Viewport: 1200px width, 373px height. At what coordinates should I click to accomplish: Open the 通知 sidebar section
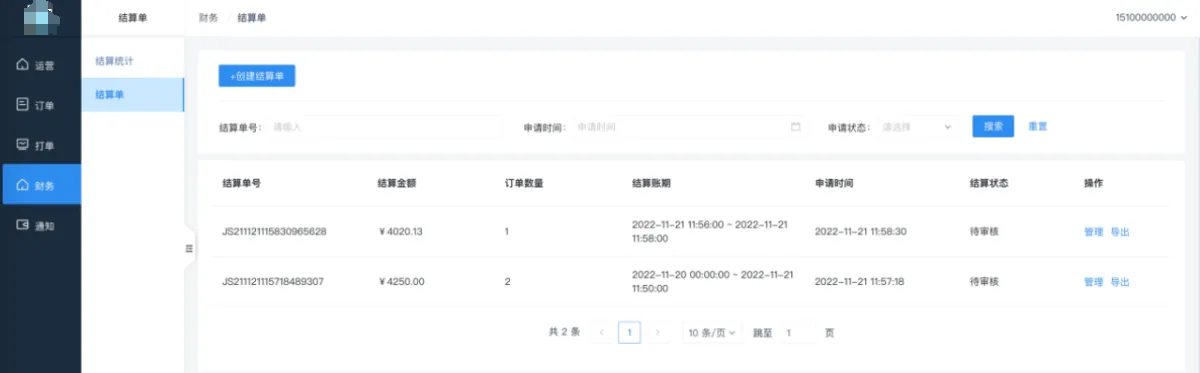click(40, 225)
